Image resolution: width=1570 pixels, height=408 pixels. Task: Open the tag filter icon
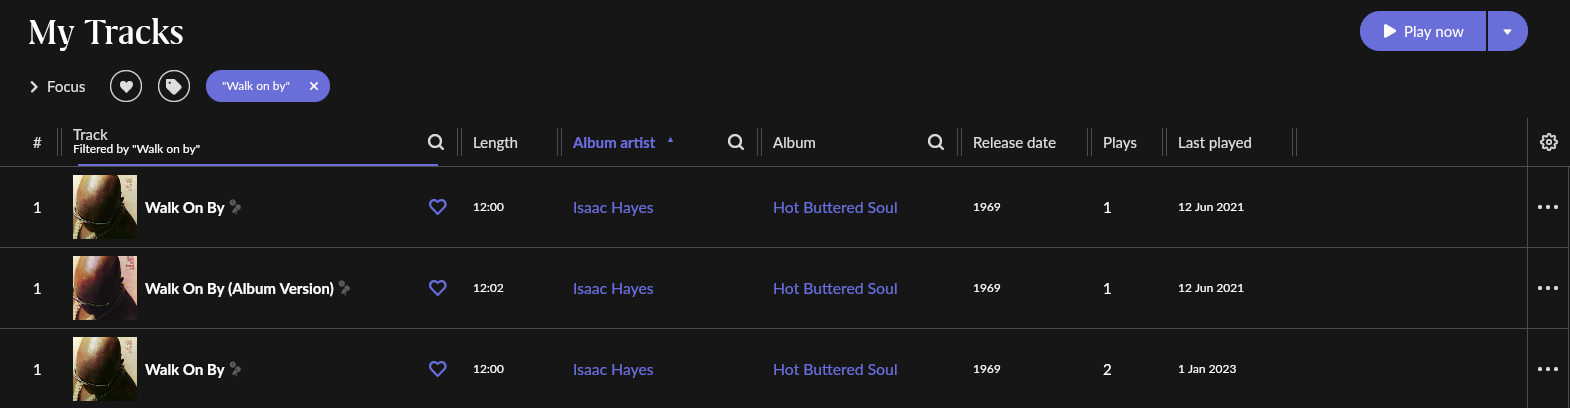[x=174, y=86]
